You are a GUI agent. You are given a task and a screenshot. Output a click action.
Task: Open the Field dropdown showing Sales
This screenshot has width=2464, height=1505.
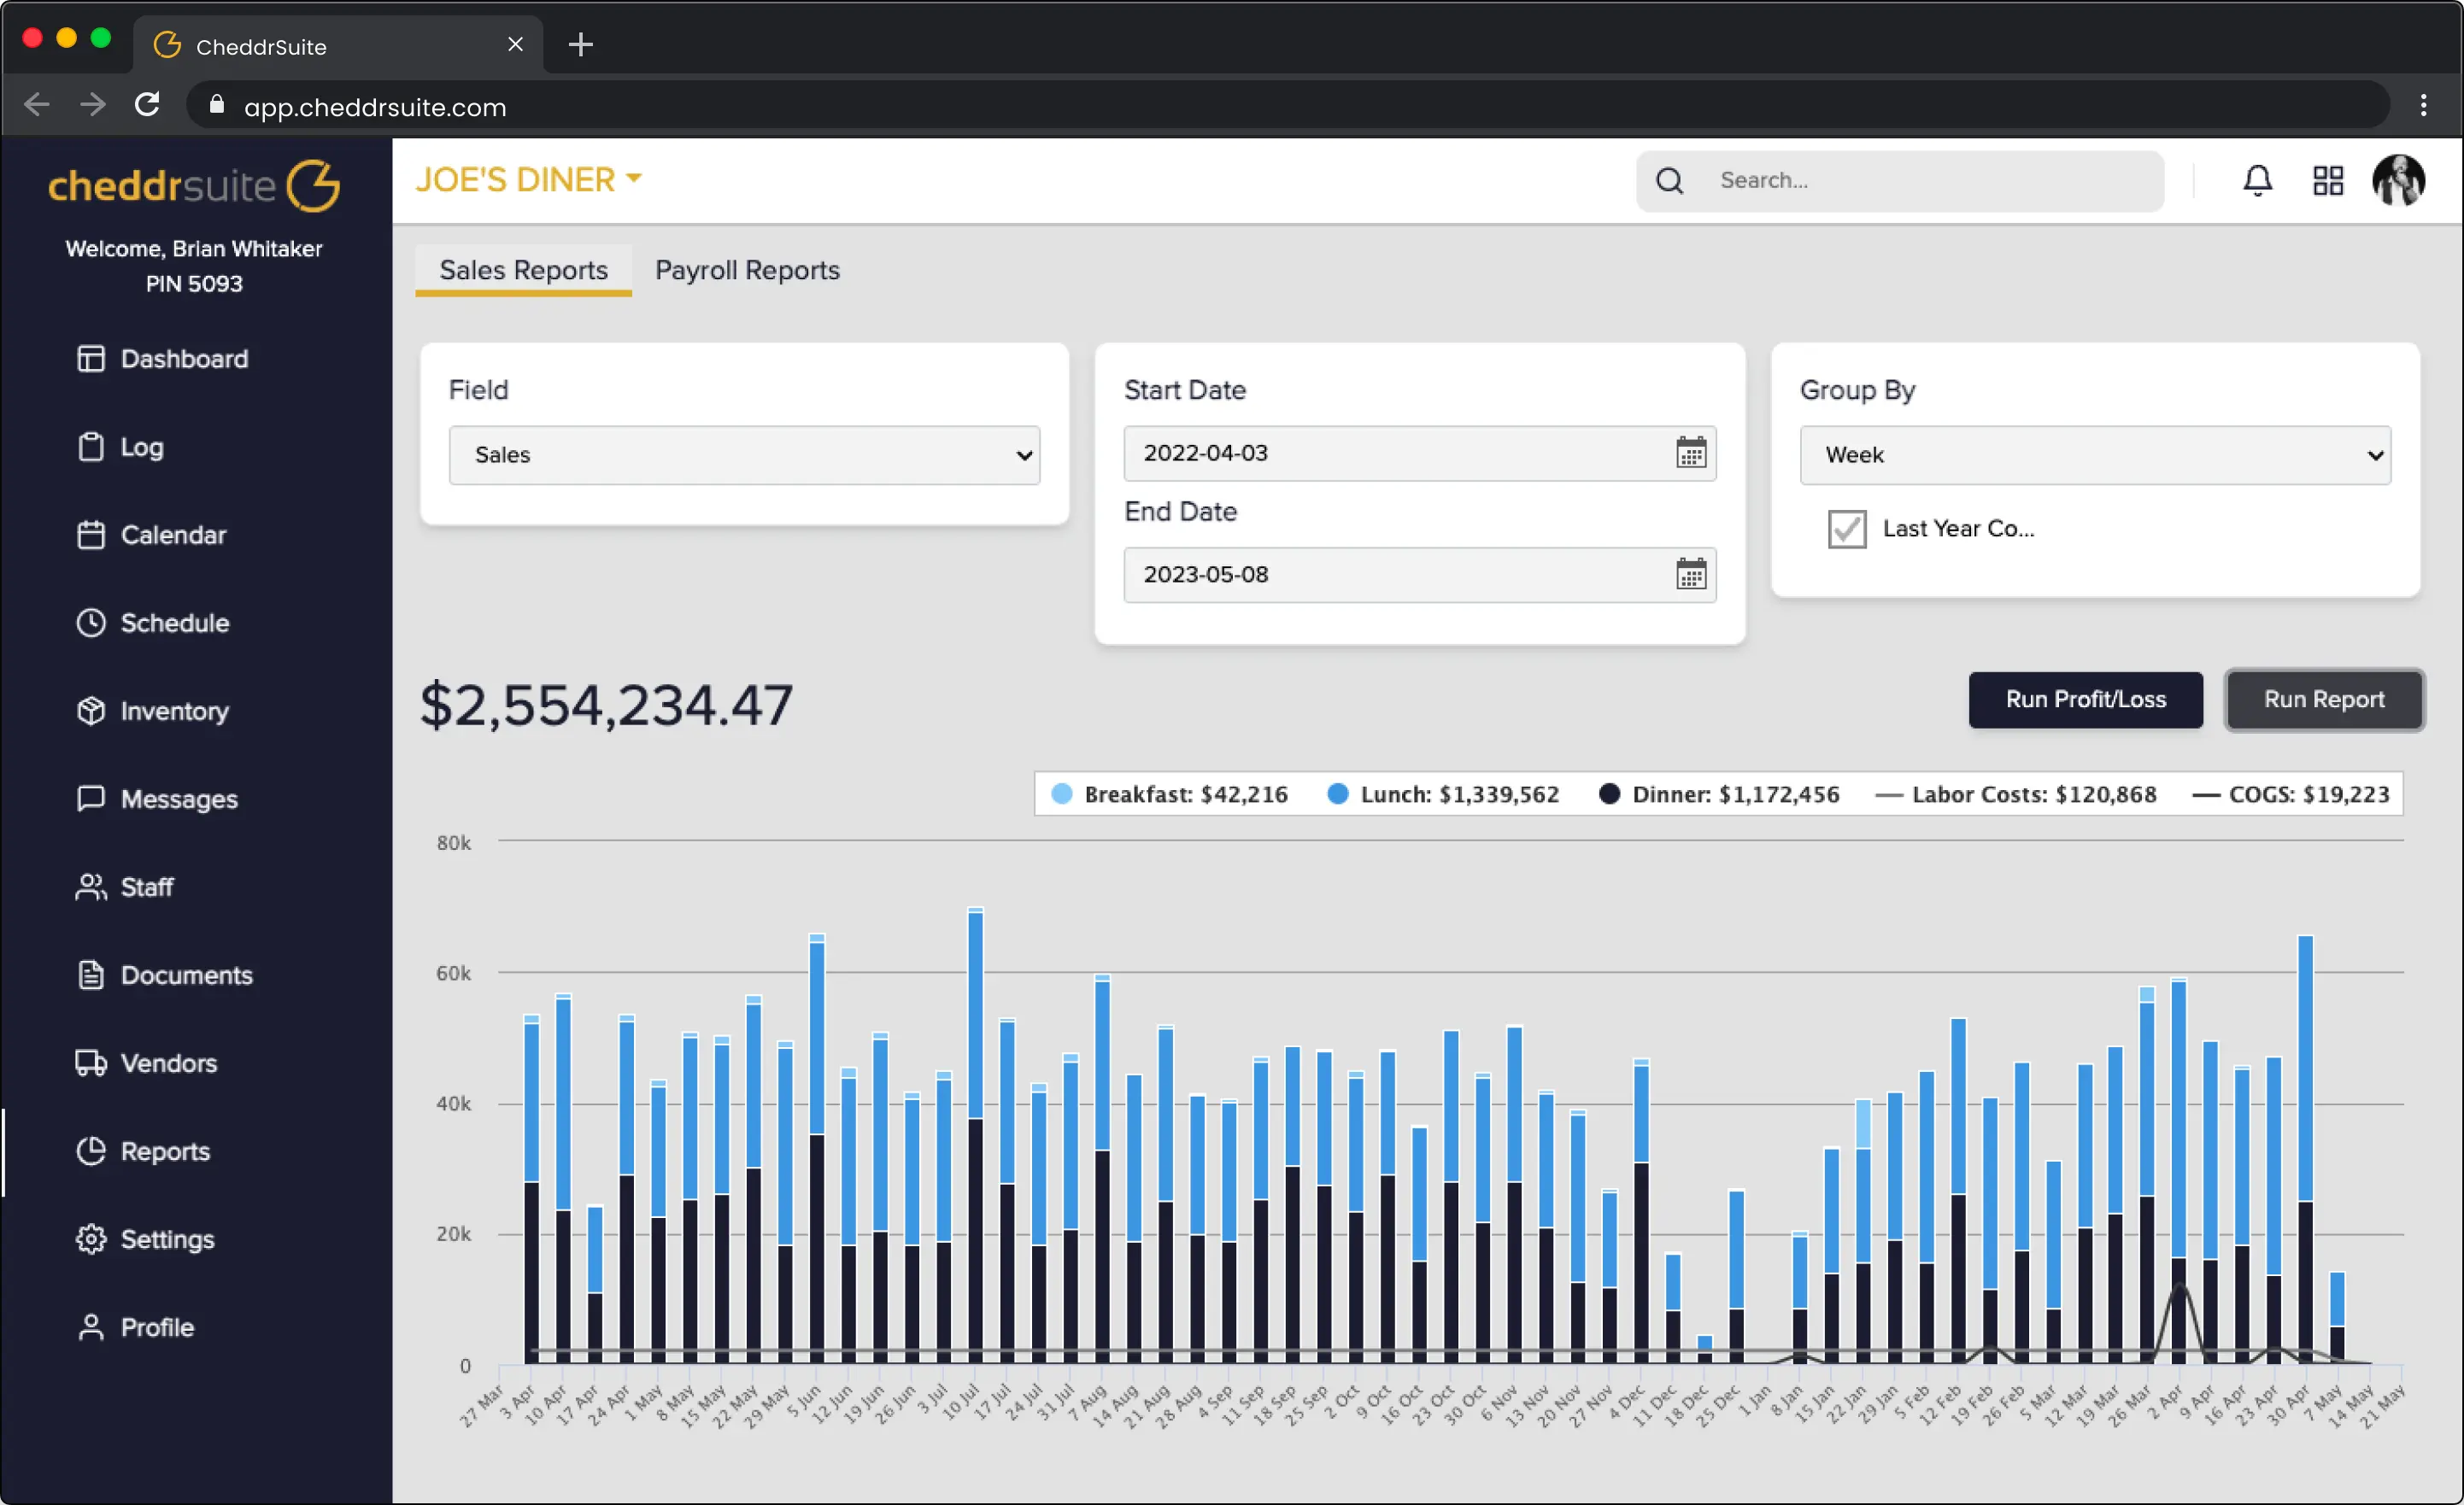pyautogui.click(x=744, y=455)
